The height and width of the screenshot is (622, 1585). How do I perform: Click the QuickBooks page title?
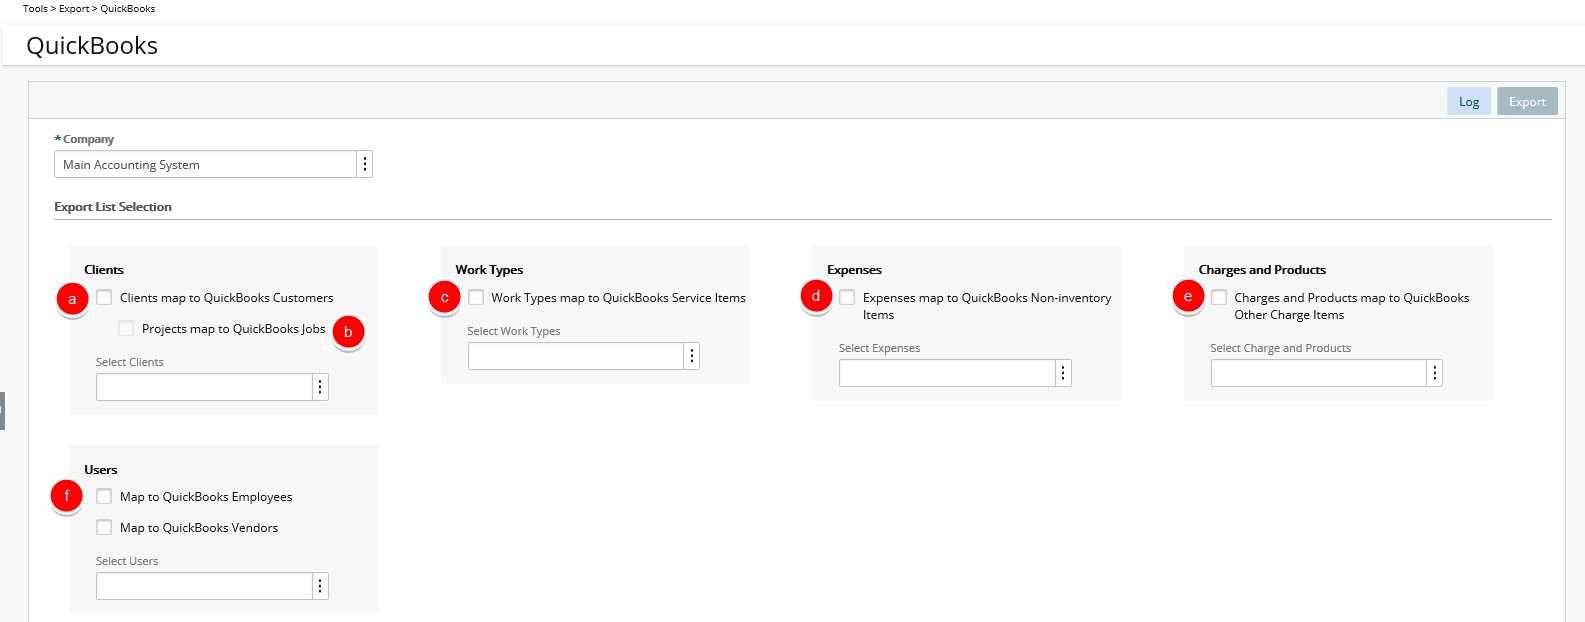pos(92,45)
